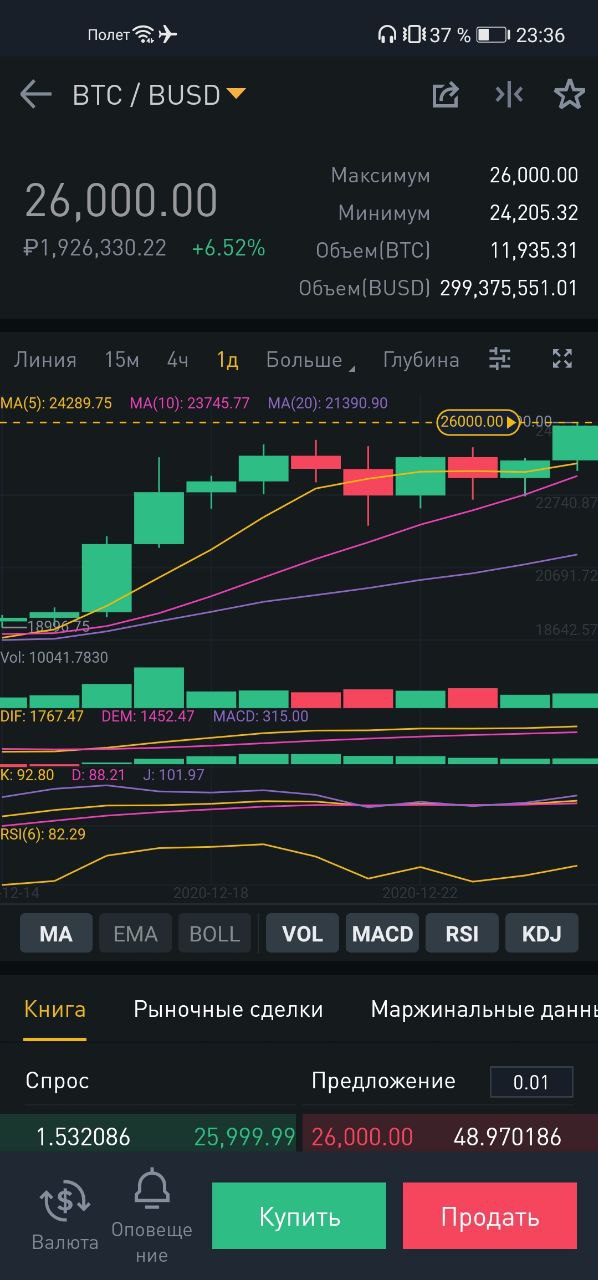The height and width of the screenshot is (1280, 598).
Task: Toggle the MACD sub-indicator
Action: click(x=383, y=934)
